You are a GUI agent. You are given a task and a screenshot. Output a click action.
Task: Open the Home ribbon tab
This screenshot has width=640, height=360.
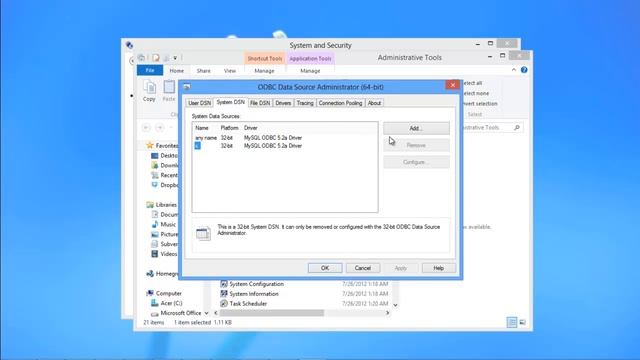[177, 71]
